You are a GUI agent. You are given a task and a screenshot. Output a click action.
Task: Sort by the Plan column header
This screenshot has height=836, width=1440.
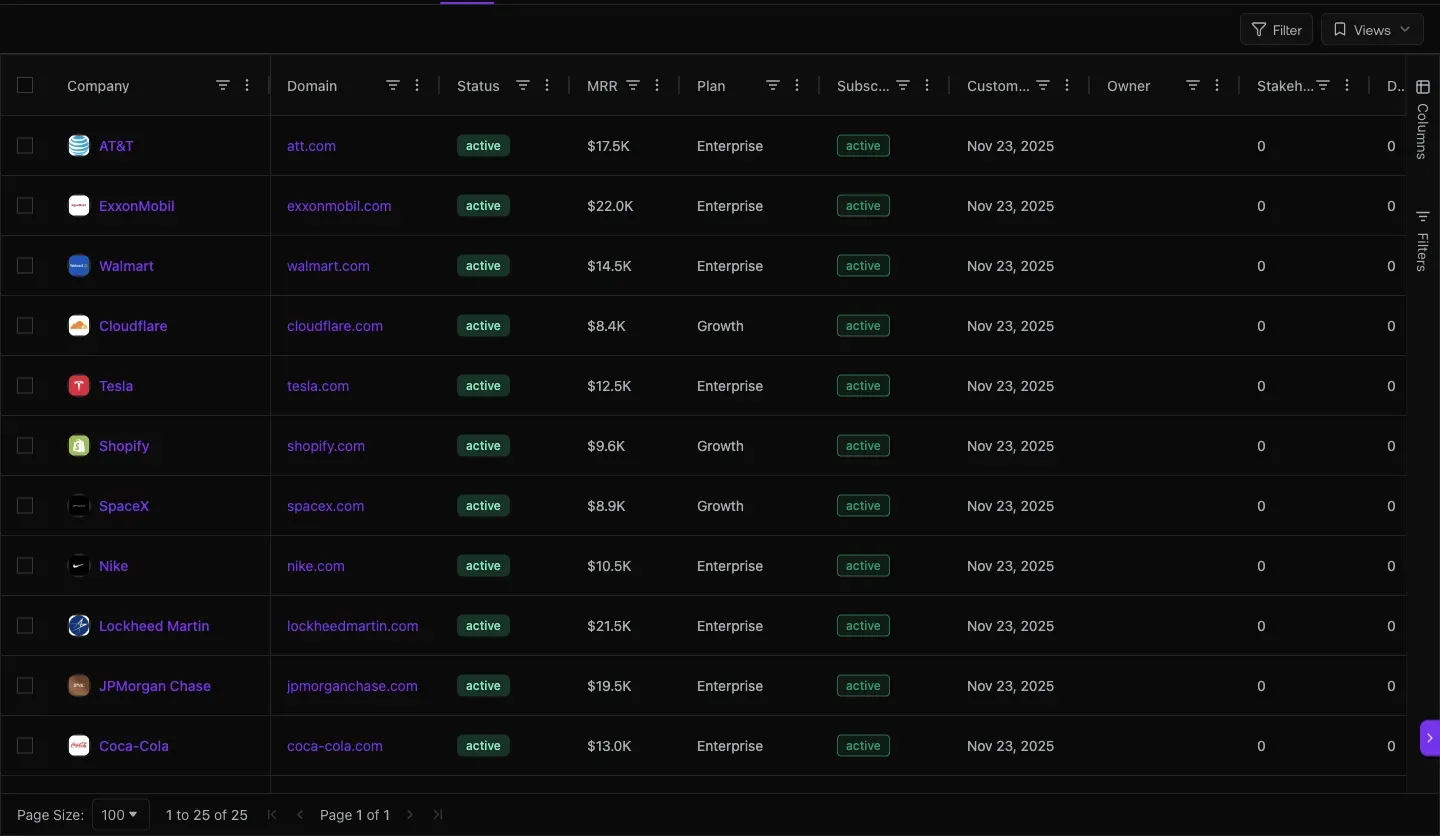(x=711, y=86)
